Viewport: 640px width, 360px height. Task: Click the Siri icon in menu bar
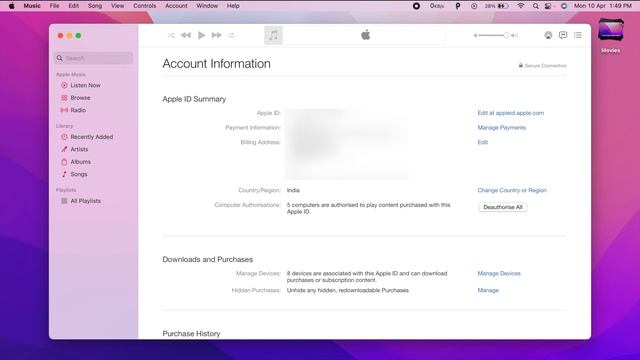564,6
